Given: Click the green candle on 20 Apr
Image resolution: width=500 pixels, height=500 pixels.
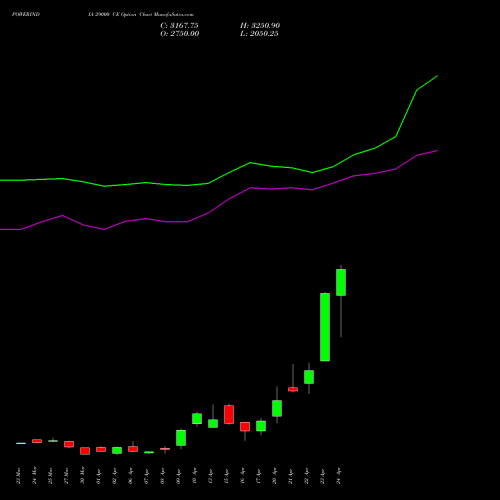Looking at the screenshot, I should tap(277, 408).
